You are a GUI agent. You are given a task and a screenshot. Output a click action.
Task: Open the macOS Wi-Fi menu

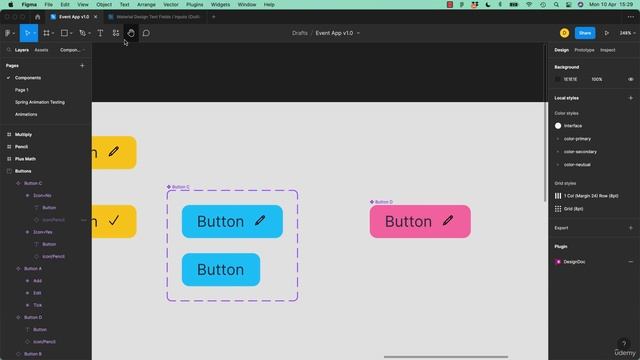pyautogui.click(x=529, y=4)
